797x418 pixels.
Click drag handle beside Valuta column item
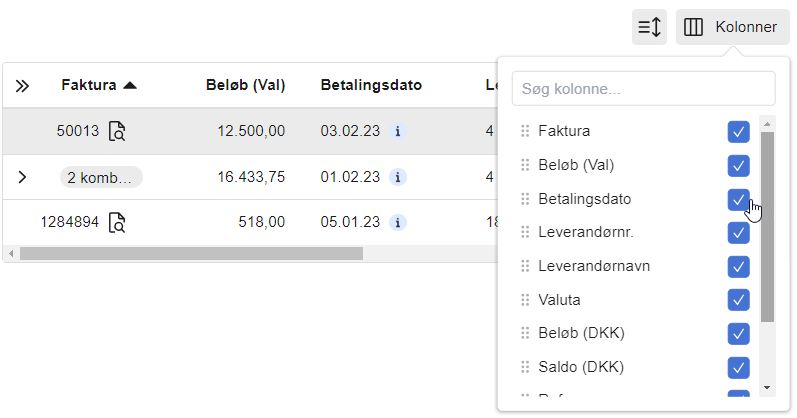click(x=525, y=299)
